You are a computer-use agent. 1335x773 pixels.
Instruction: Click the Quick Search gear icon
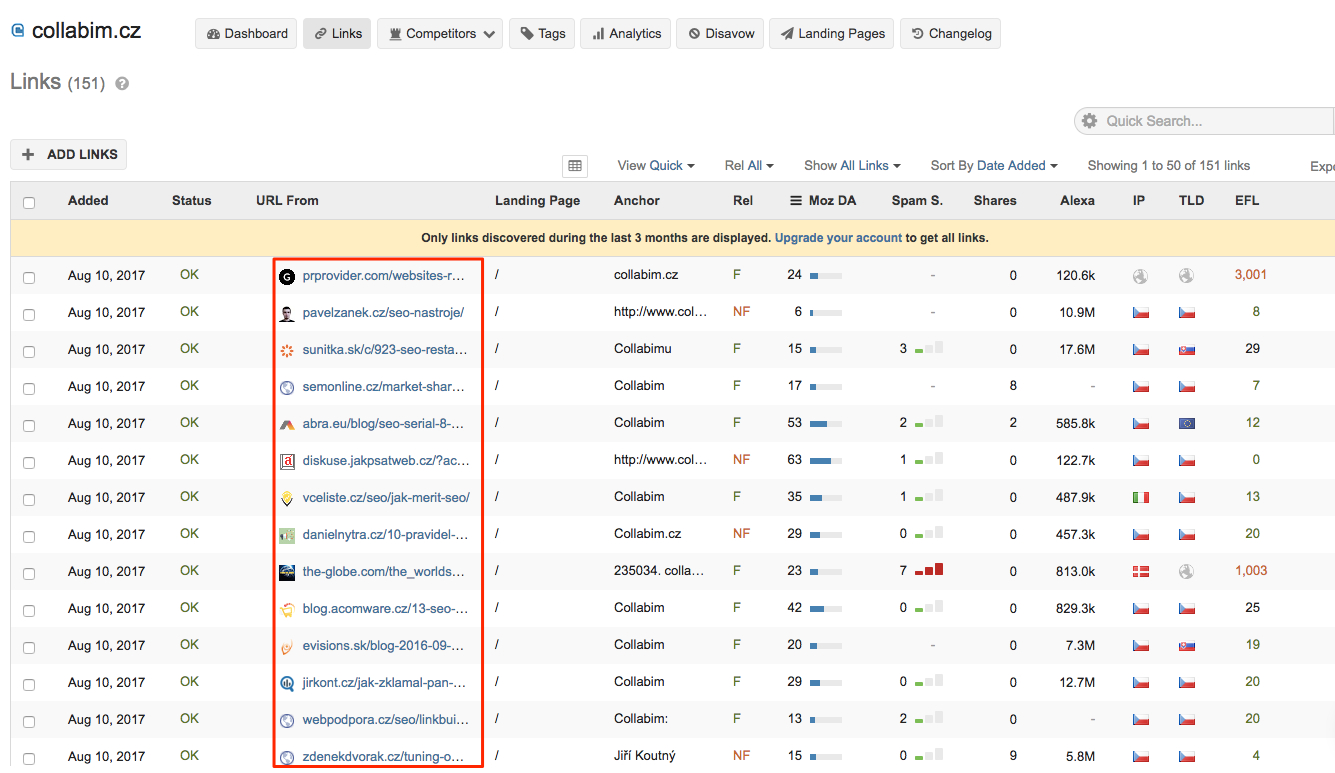(x=1089, y=121)
